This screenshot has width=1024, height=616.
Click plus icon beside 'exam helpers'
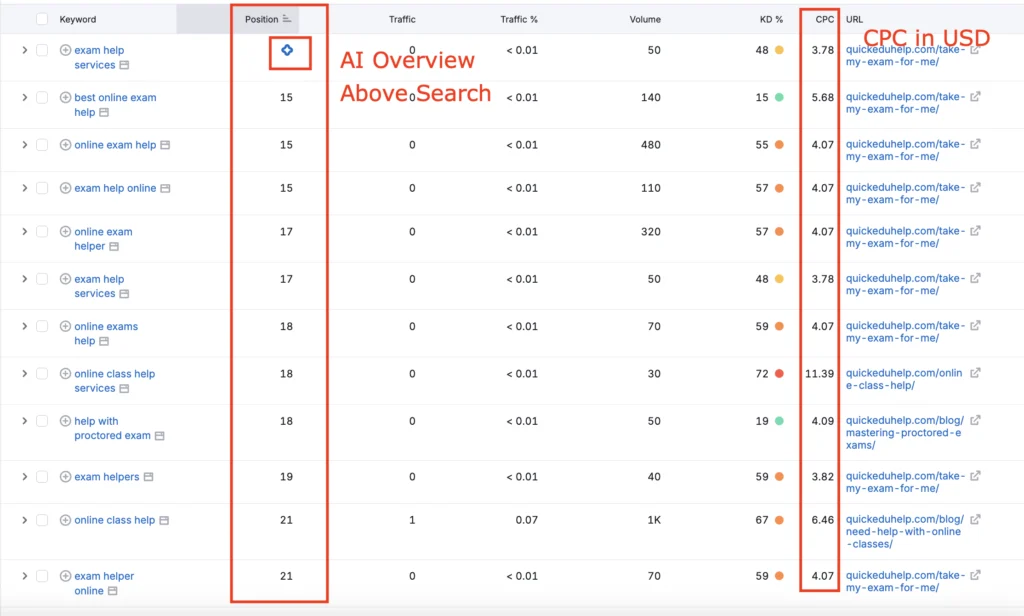coord(65,477)
